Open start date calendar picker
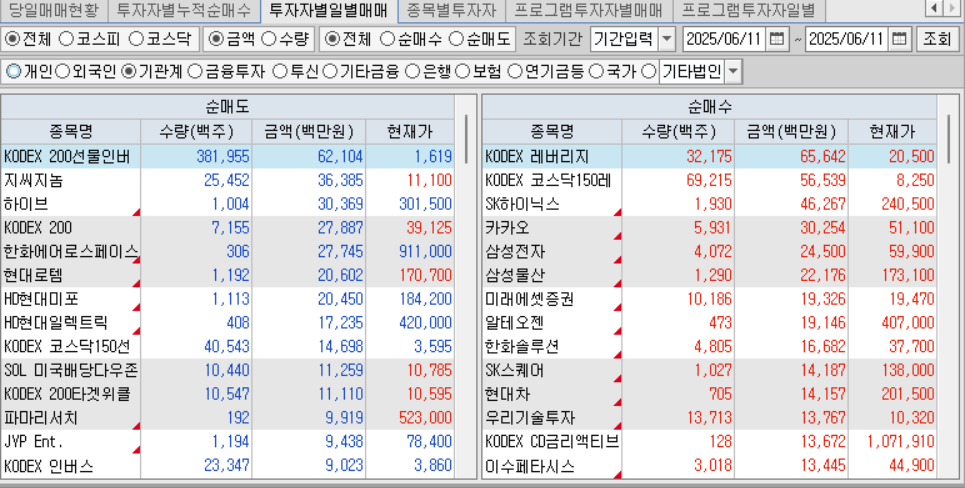 point(777,40)
